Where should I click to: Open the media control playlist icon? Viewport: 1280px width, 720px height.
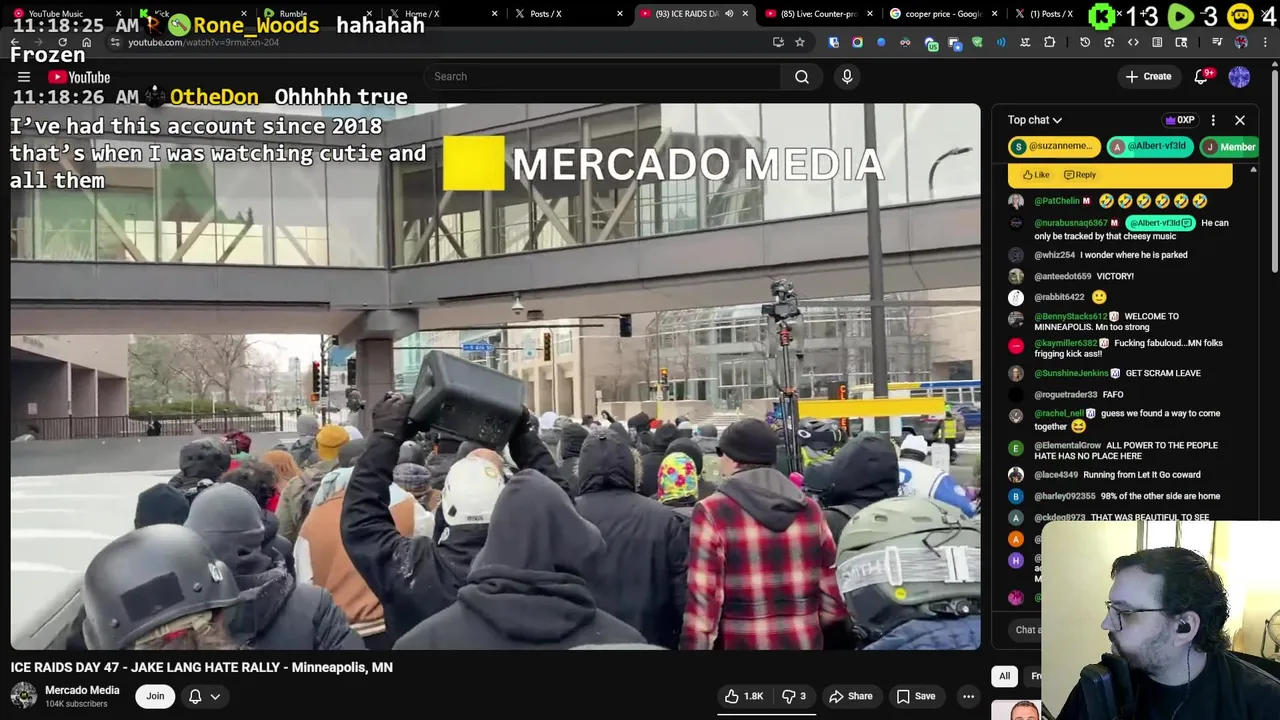1217,42
